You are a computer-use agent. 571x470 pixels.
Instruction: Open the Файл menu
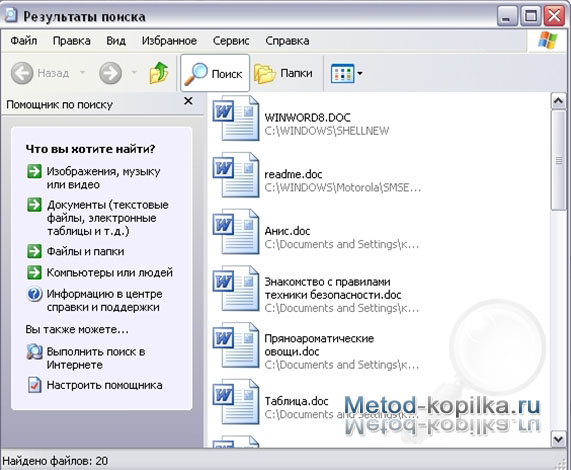24,40
